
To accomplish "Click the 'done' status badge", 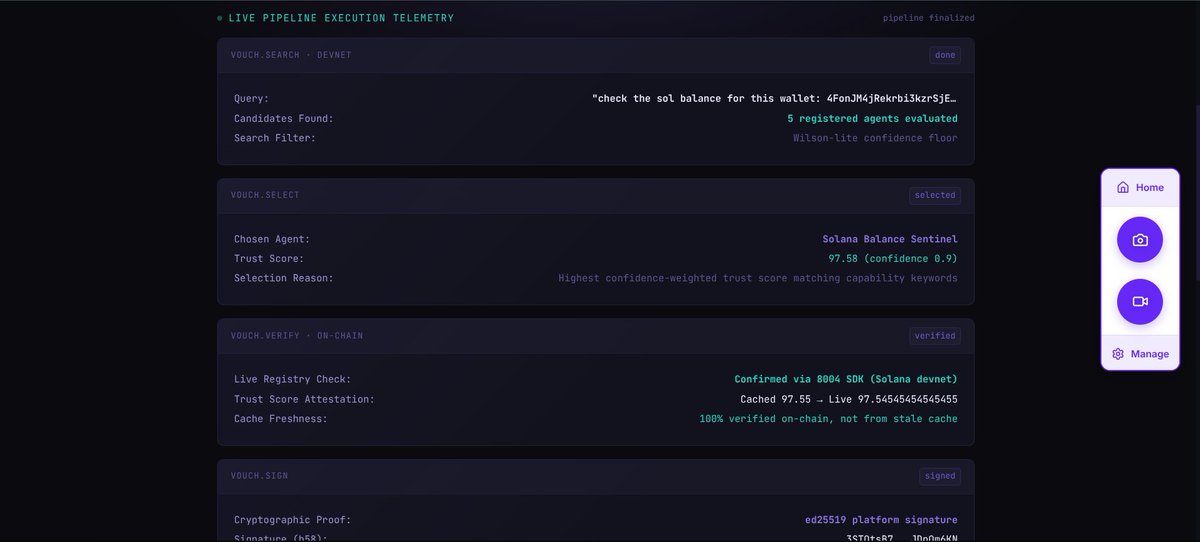I will pos(945,55).
